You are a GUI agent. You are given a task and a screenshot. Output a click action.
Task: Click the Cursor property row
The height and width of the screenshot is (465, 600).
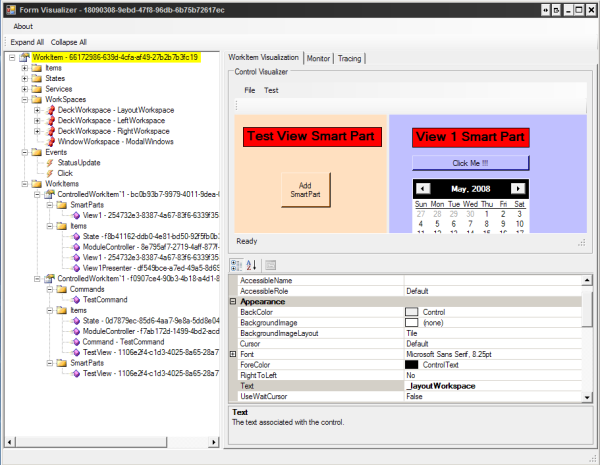click(409, 344)
